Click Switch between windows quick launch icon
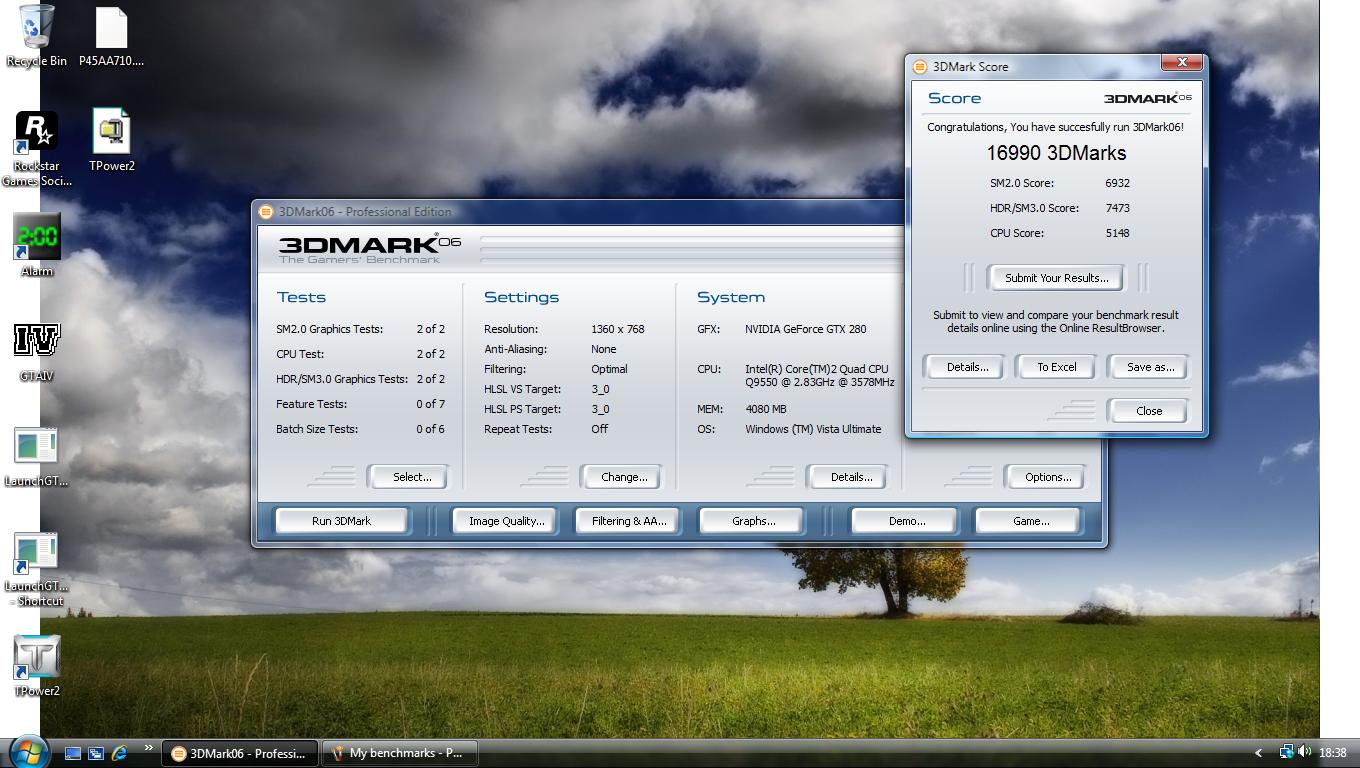 96,753
